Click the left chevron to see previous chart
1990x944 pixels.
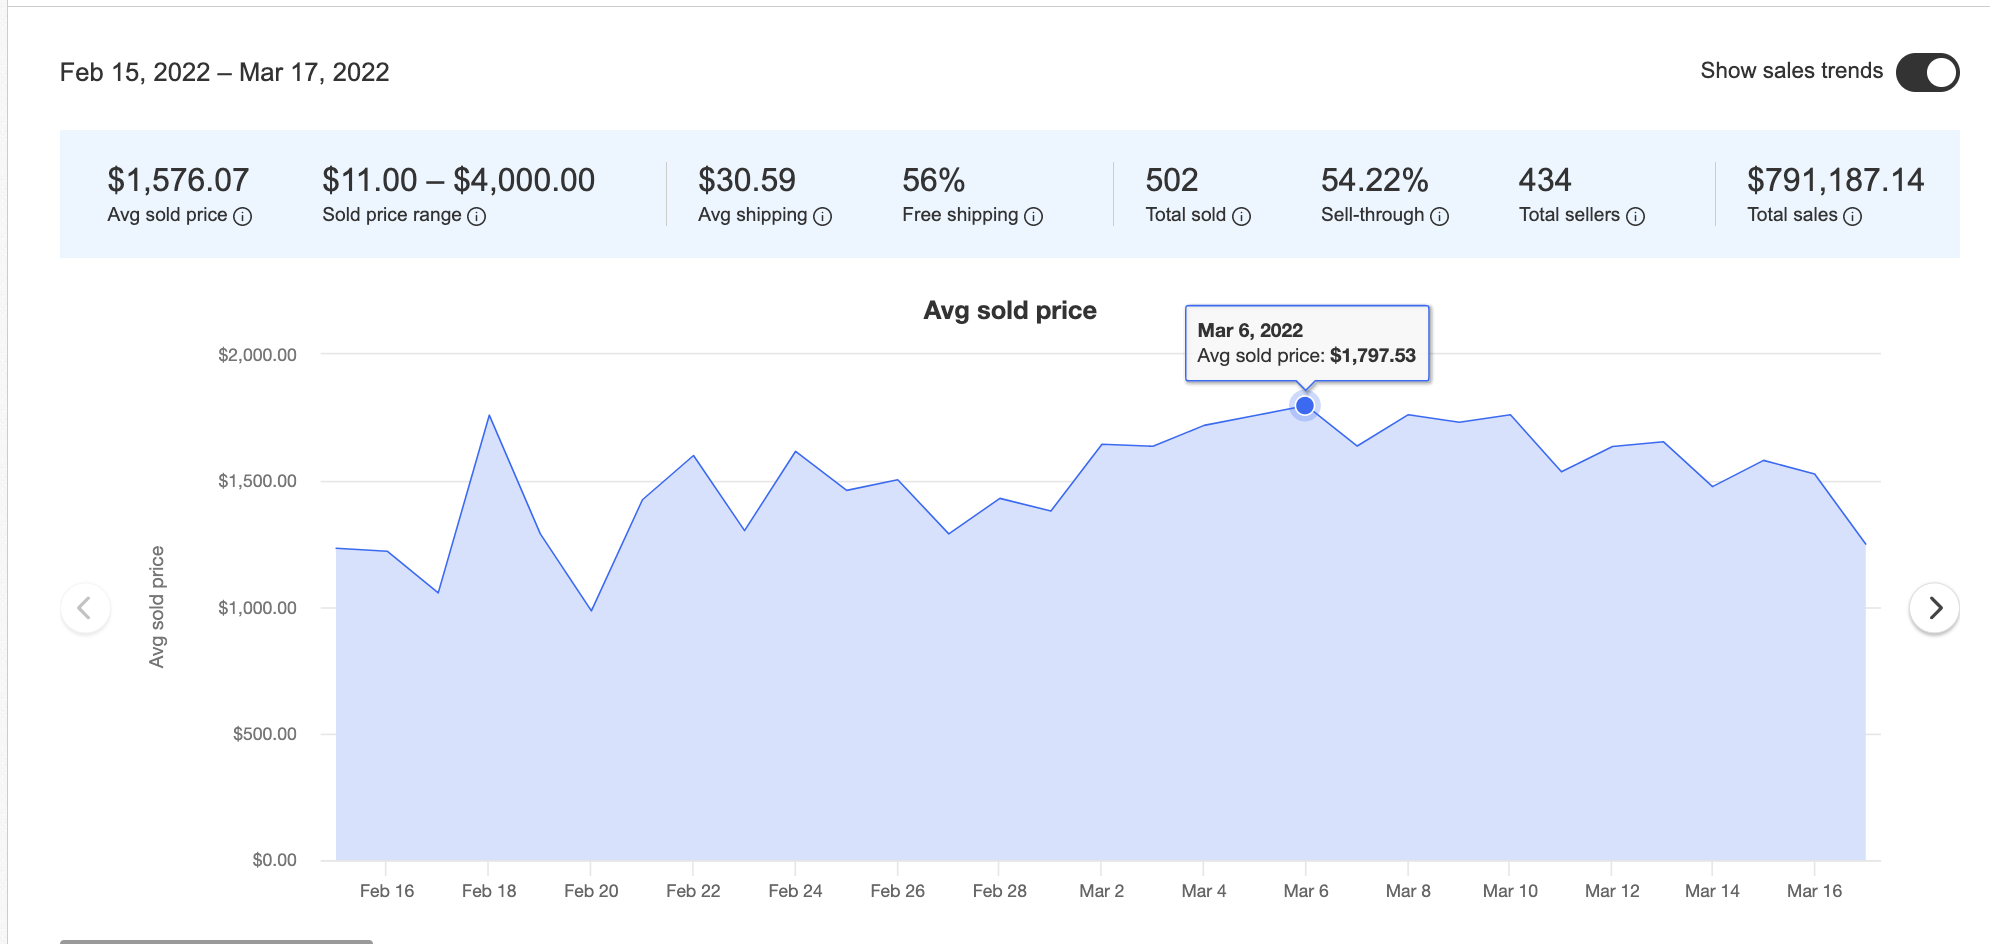click(x=86, y=608)
